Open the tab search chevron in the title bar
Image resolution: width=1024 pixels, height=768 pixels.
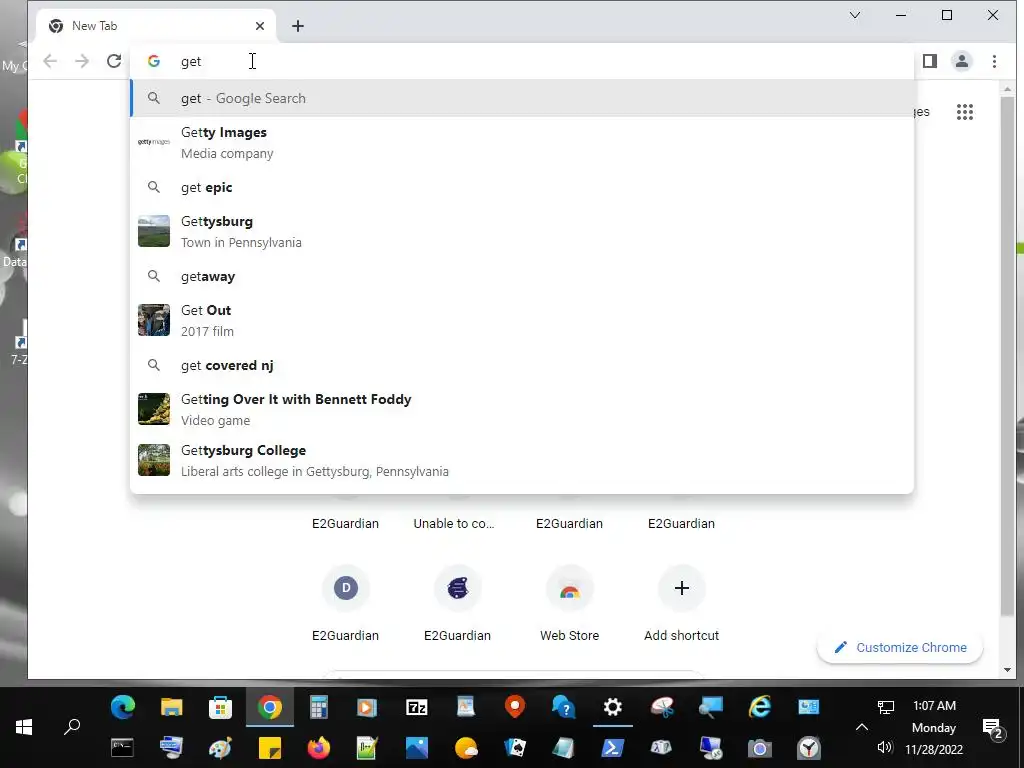tap(854, 15)
